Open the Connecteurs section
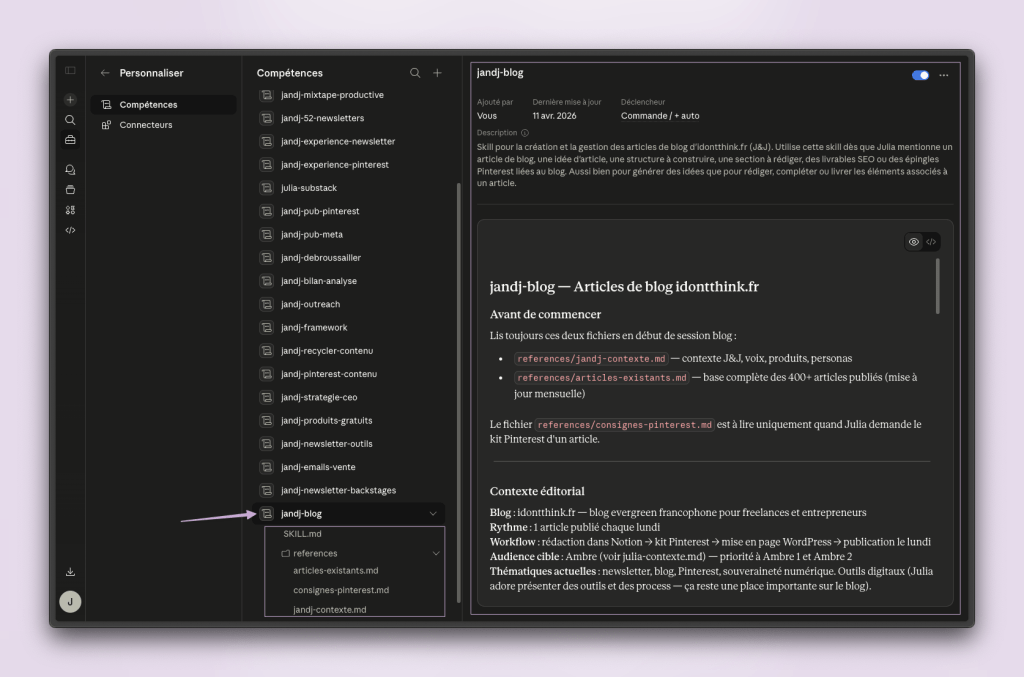The height and width of the screenshot is (677, 1024). coord(146,125)
